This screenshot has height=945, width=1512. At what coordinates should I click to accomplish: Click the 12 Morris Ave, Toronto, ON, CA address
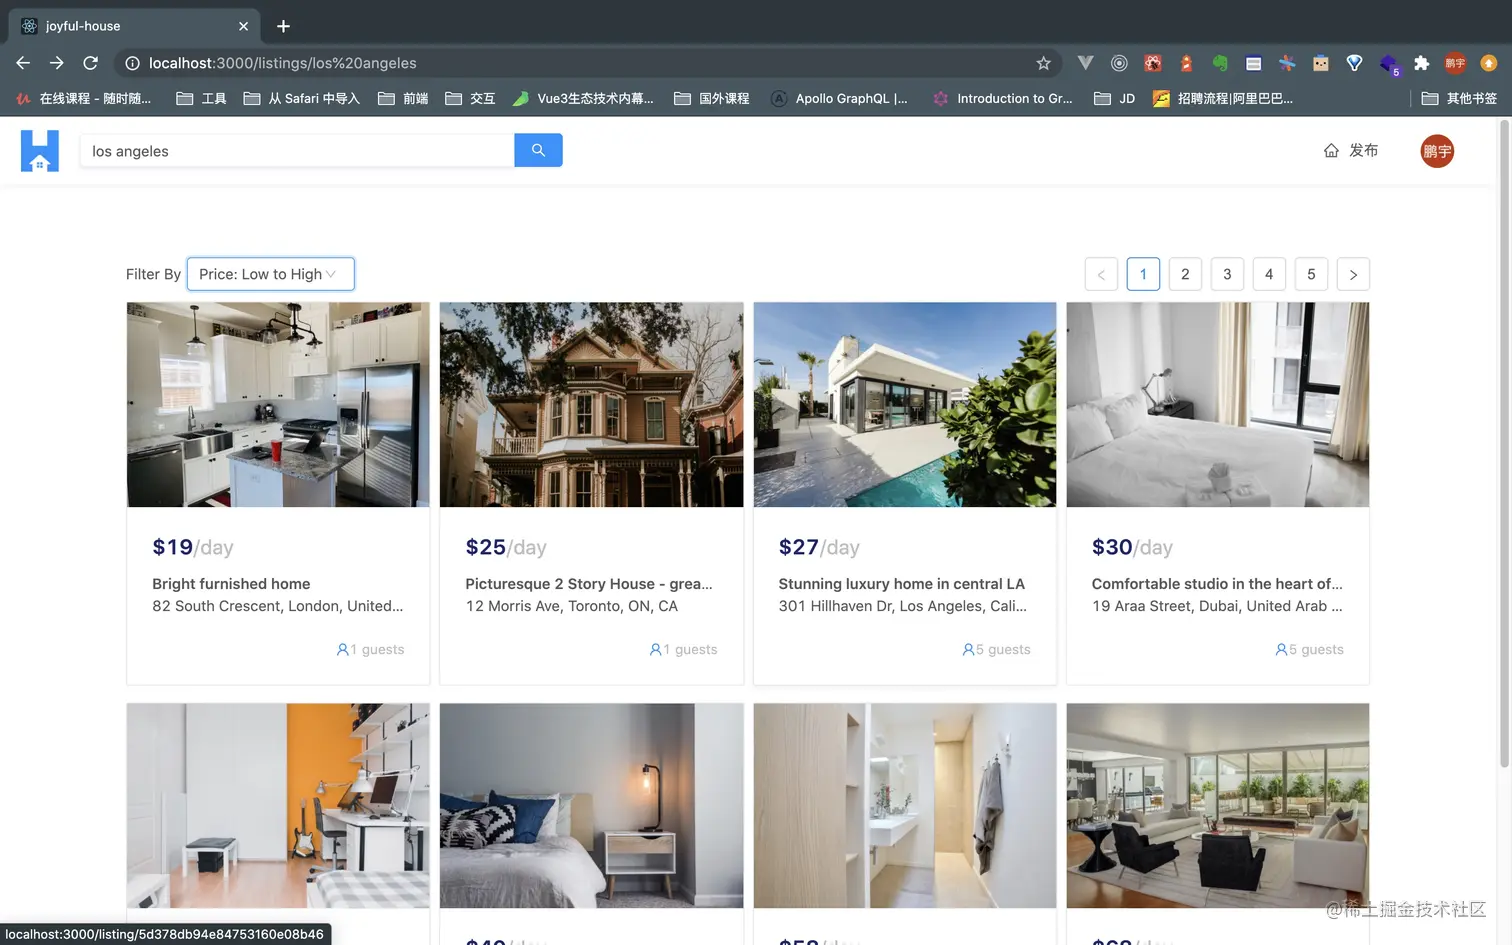click(572, 606)
